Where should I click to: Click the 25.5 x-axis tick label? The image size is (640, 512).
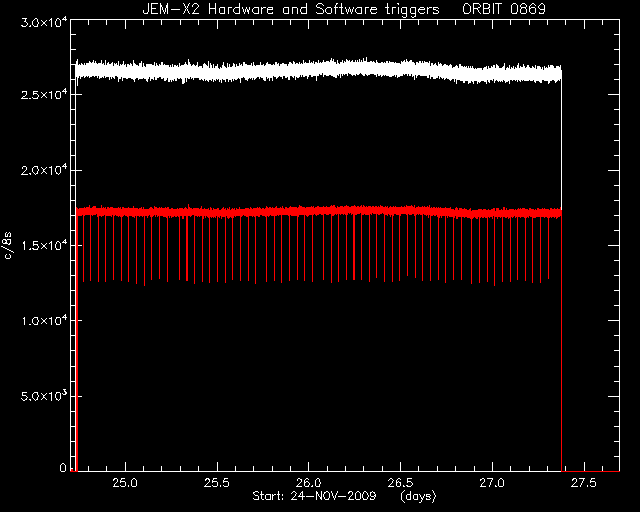217,483
